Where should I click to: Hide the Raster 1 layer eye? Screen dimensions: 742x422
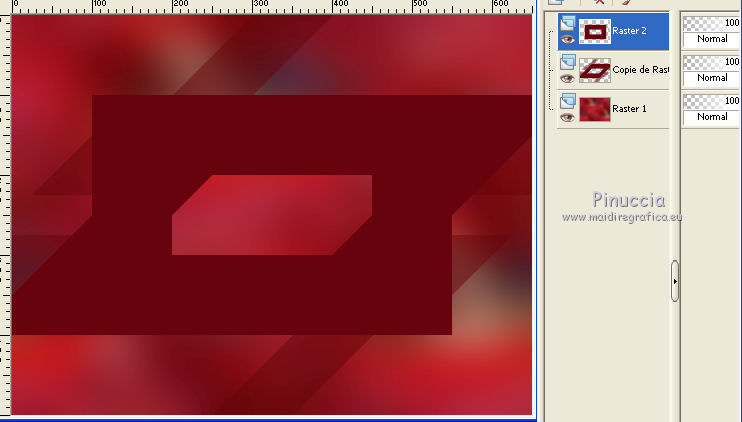pos(567,117)
